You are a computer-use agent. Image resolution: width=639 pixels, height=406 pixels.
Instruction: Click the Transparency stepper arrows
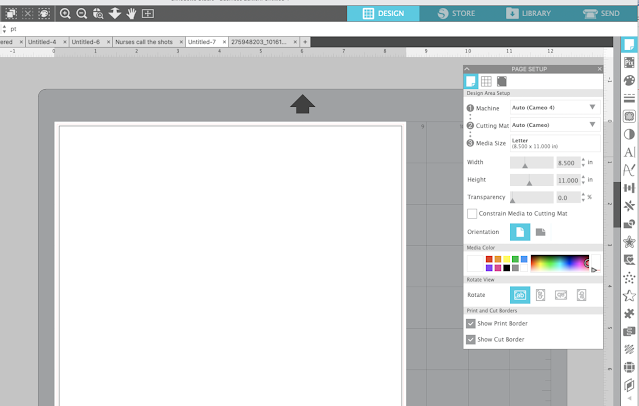(583, 197)
